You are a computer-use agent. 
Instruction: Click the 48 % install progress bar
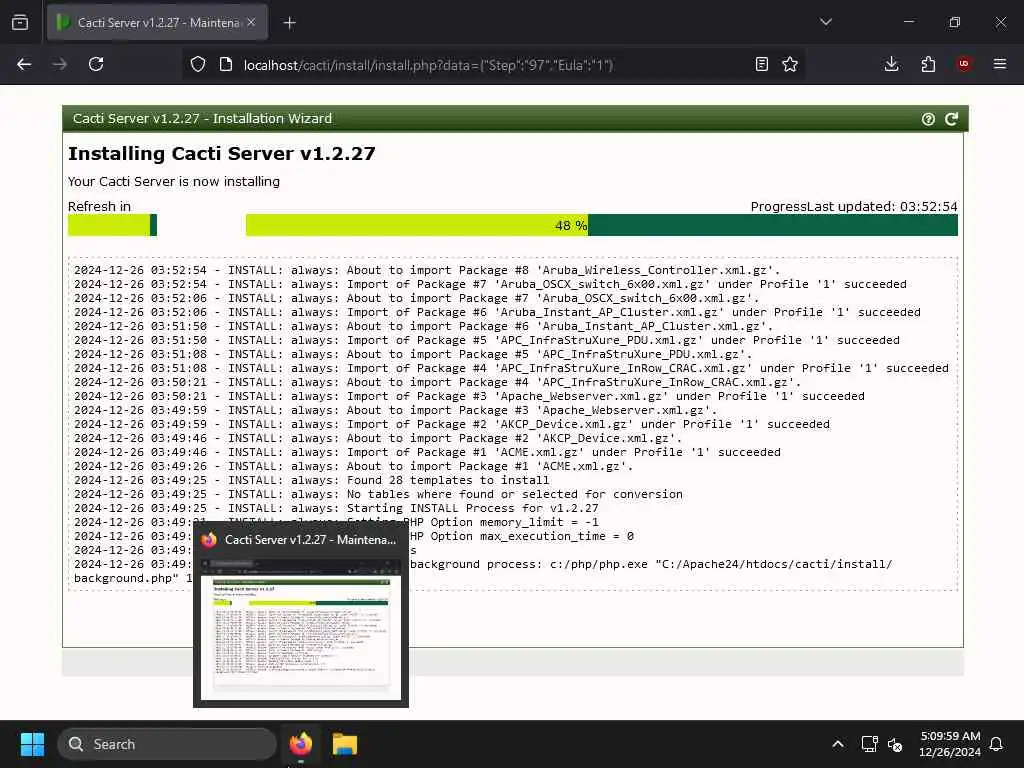coord(601,225)
